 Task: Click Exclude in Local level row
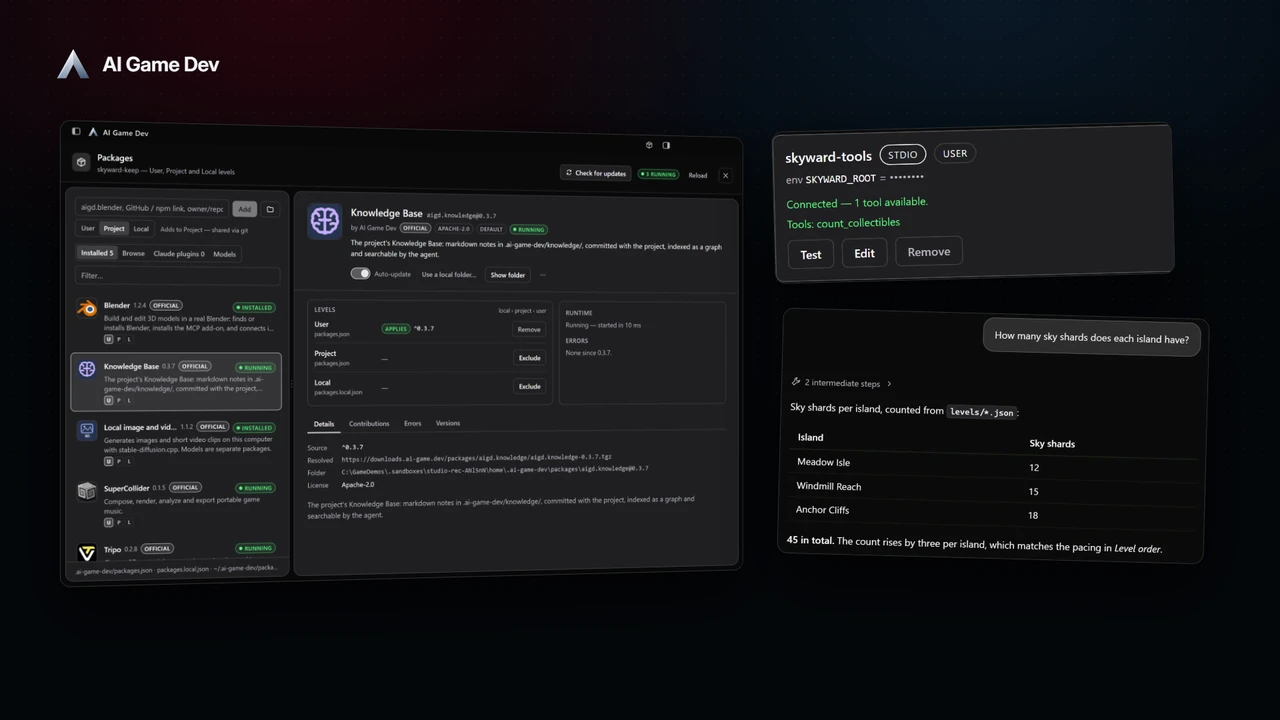point(529,386)
